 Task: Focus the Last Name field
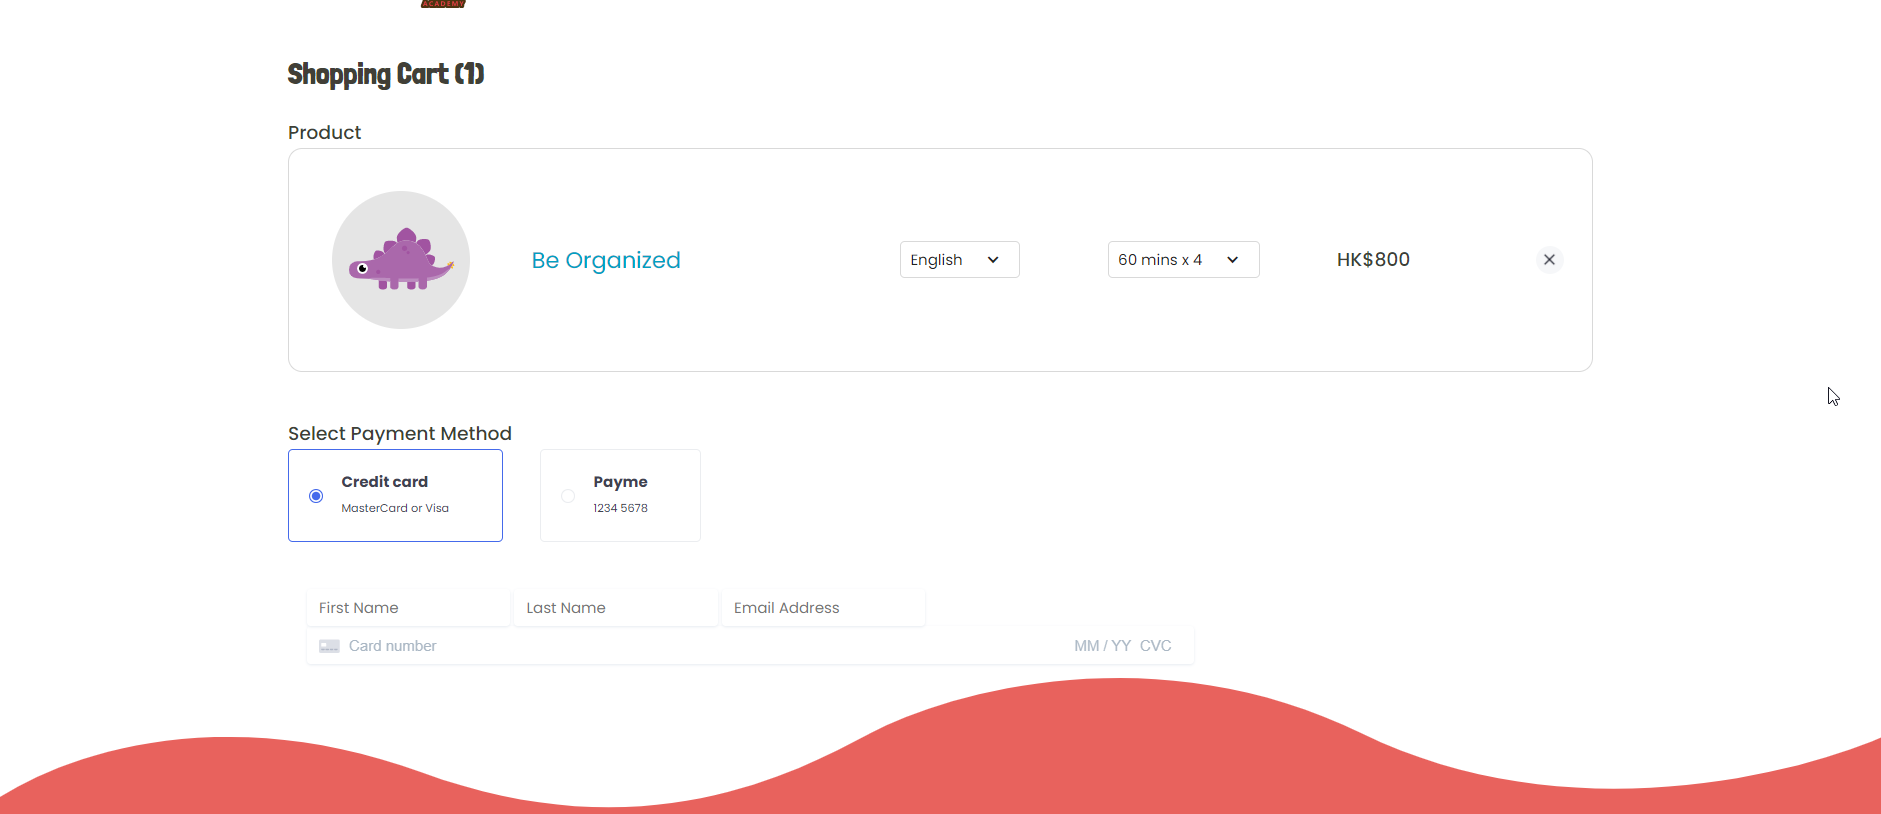point(616,608)
